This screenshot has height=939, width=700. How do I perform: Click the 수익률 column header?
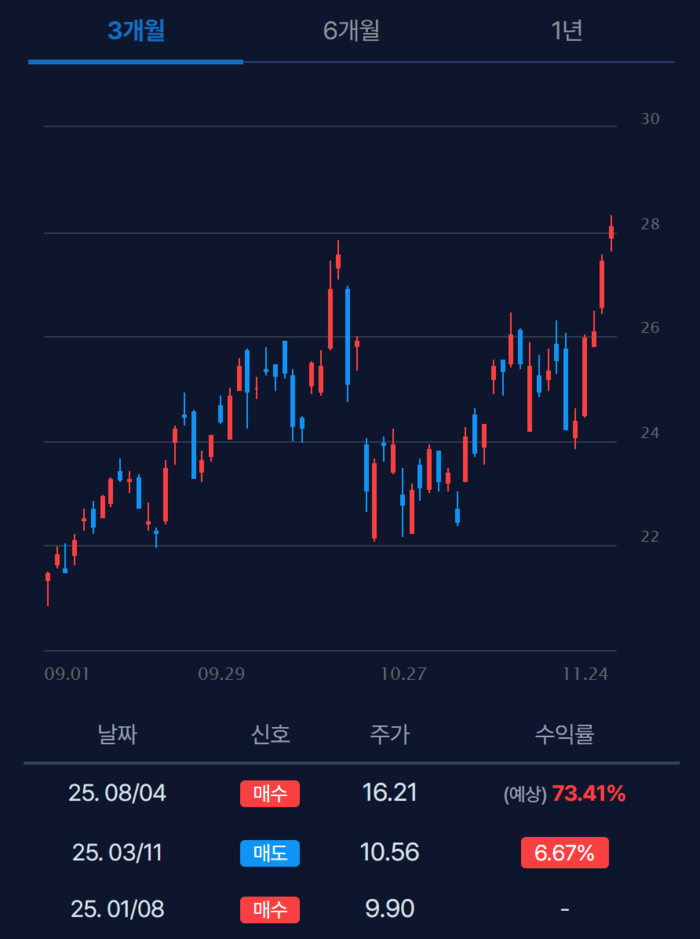564,735
